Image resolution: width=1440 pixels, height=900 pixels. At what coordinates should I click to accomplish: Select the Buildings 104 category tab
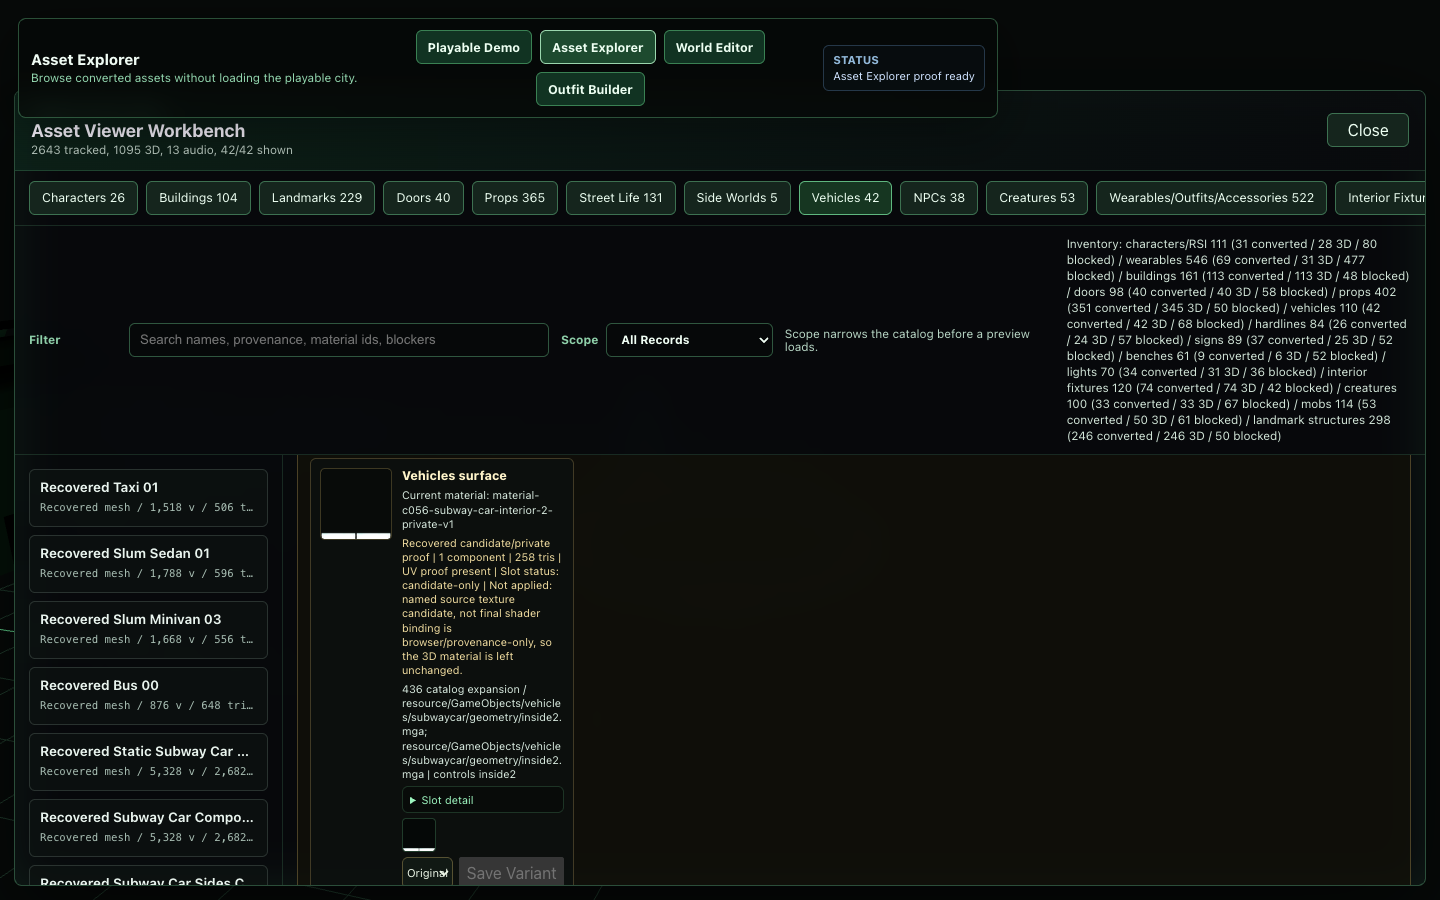(x=198, y=198)
